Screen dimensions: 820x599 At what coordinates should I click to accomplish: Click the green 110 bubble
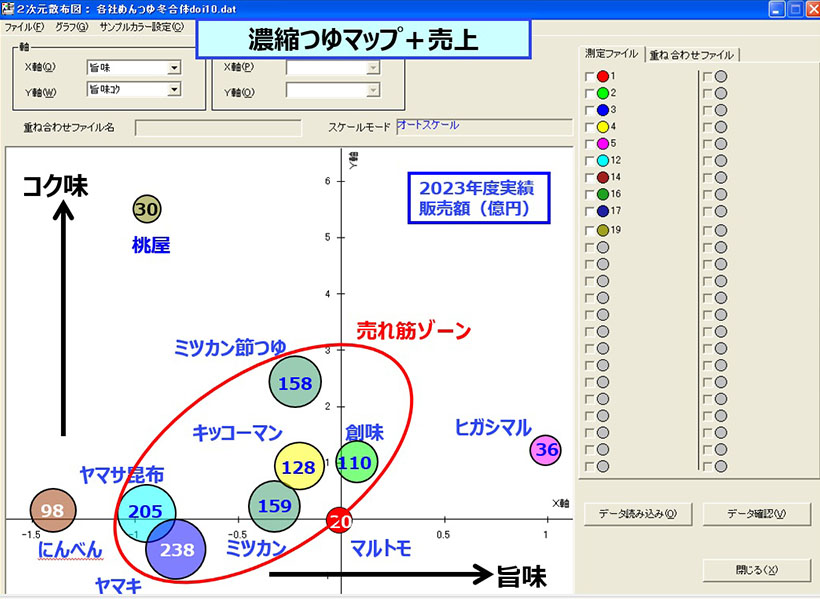(356, 463)
